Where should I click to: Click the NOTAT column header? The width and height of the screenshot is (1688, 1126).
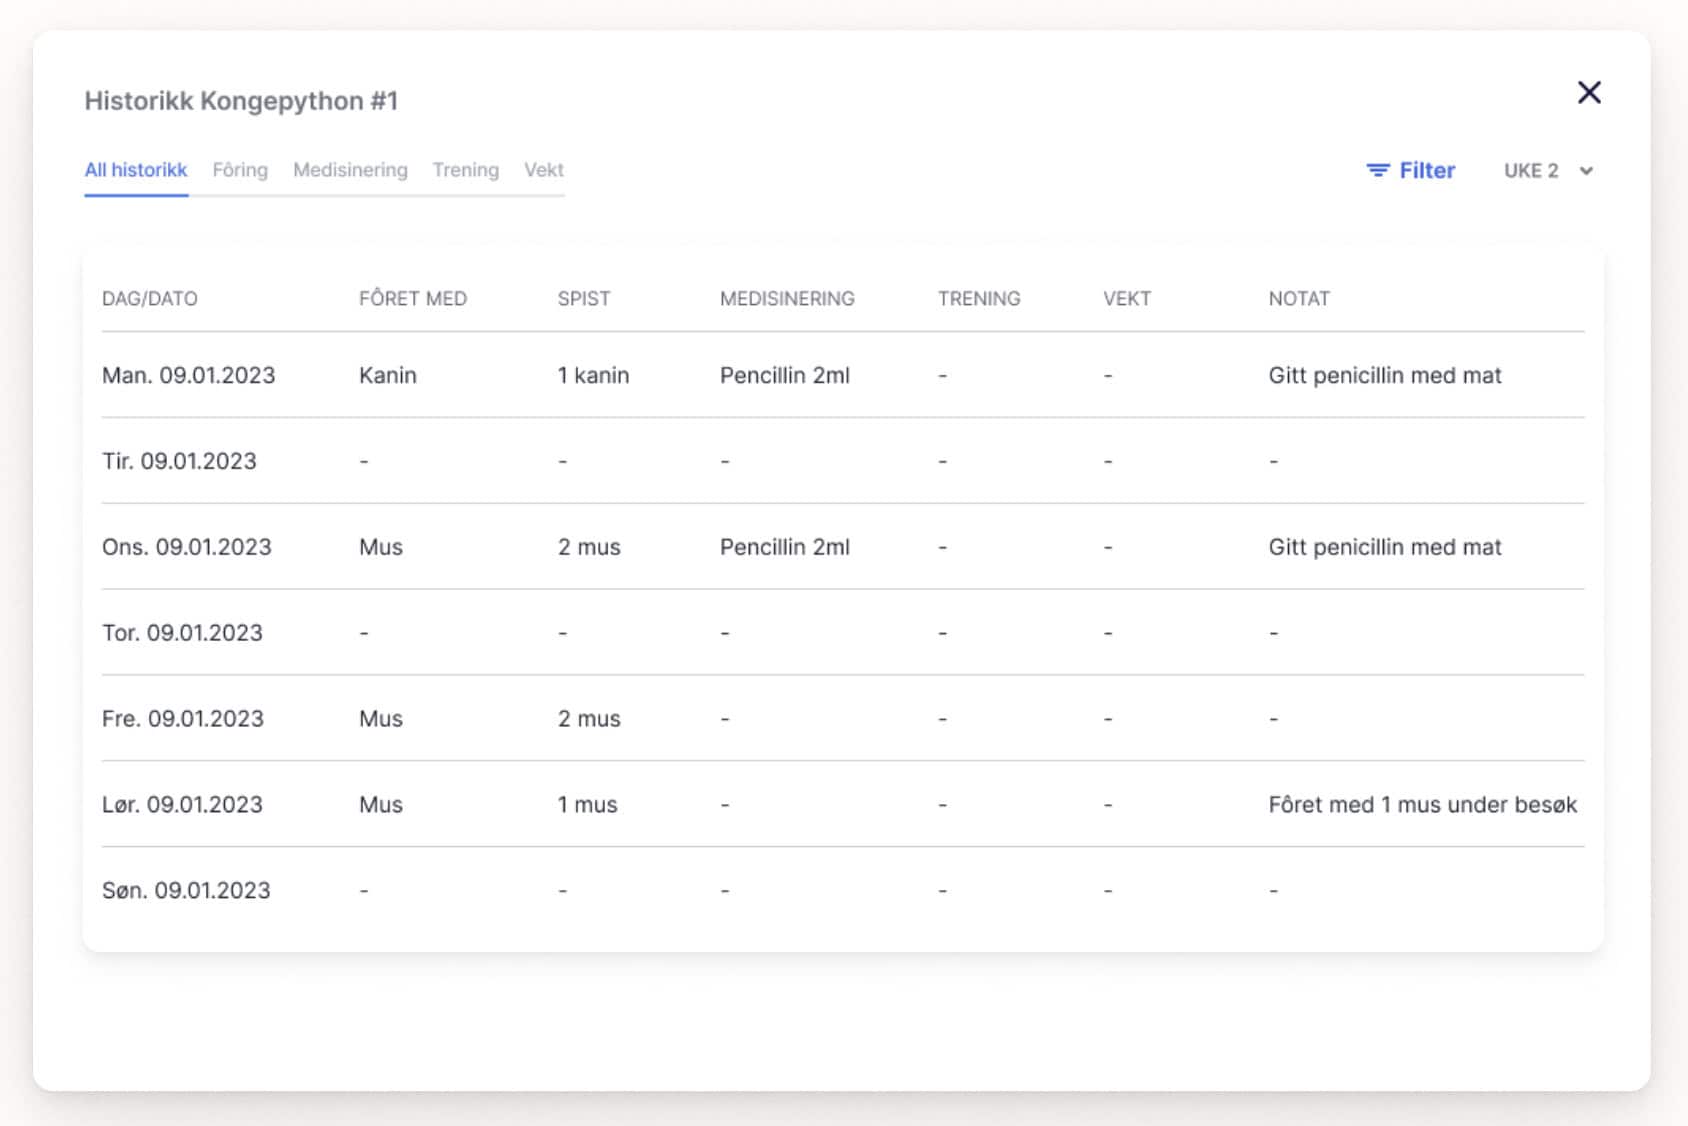pos(1297,298)
